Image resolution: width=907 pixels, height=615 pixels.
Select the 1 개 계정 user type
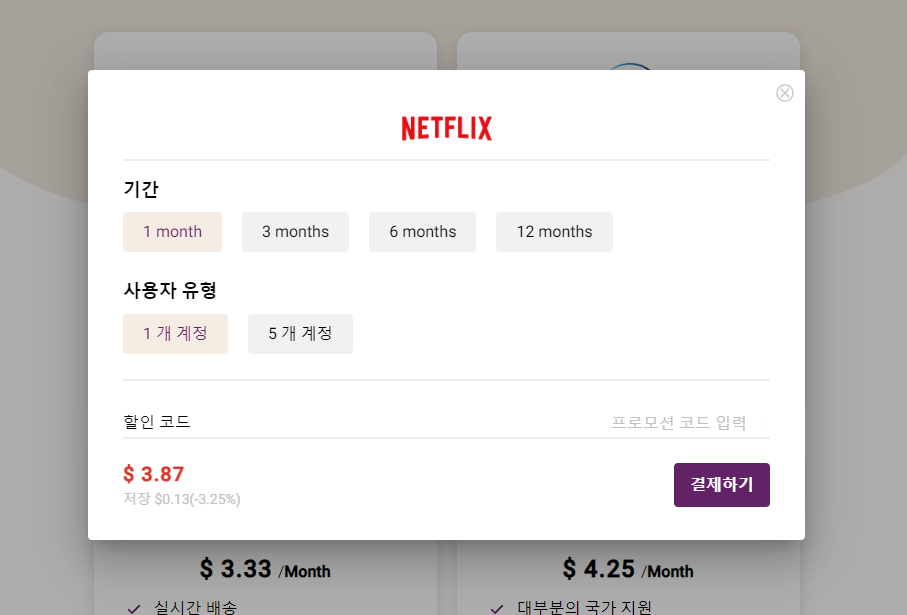pyautogui.click(x=175, y=334)
